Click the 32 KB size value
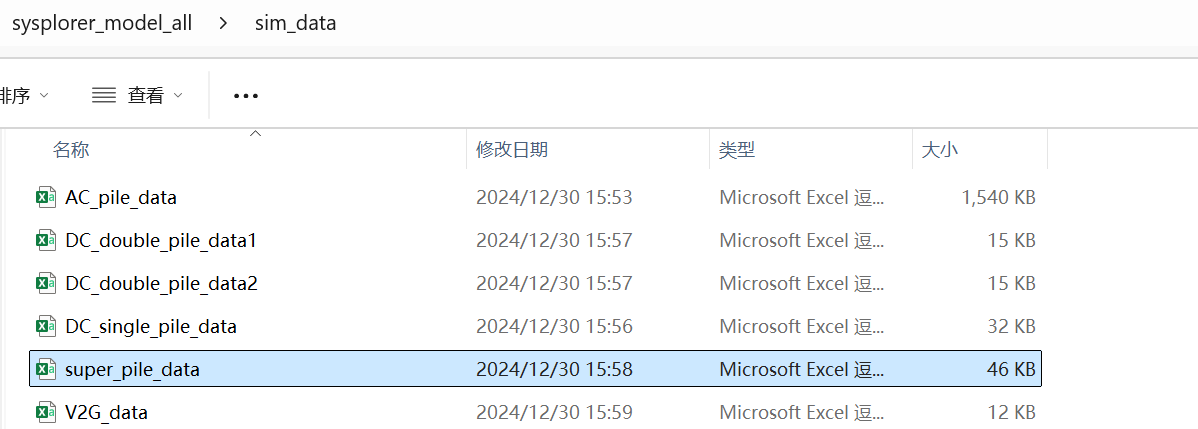 (1012, 327)
